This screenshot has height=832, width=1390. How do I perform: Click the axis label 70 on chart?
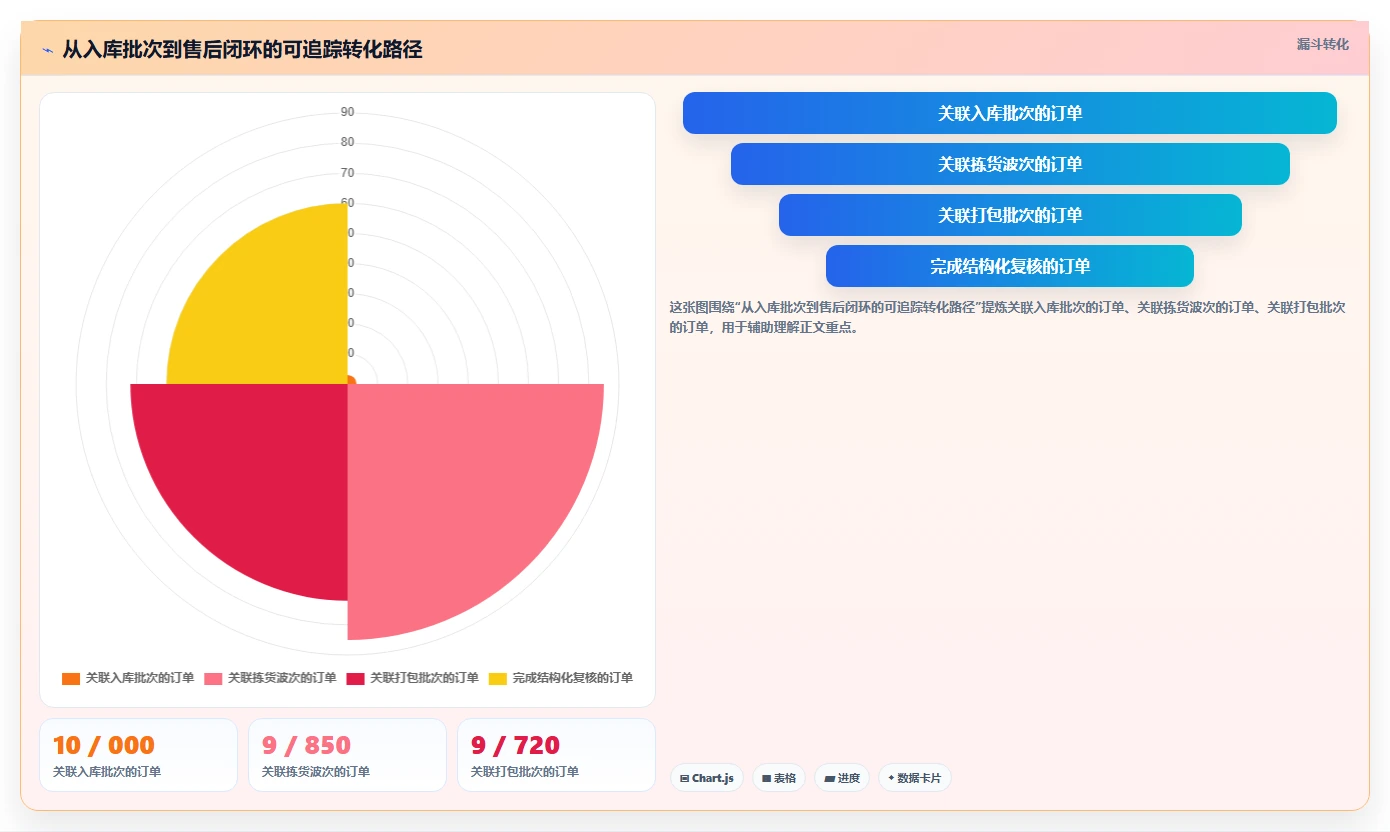(x=347, y=173)
